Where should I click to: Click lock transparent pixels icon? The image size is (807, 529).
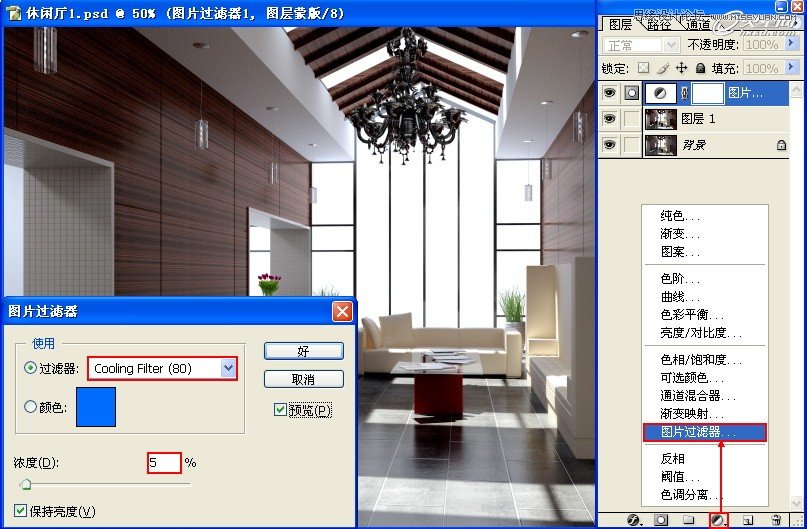click(x=643, y=68)
